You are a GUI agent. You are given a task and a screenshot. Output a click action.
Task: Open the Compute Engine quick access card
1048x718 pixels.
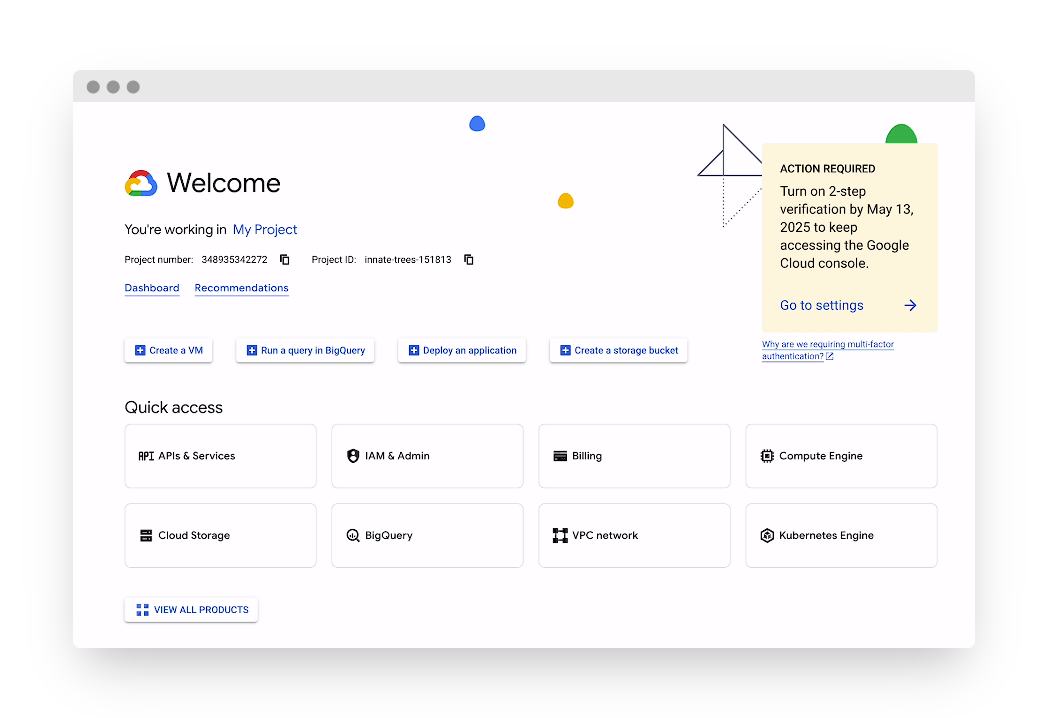pos(841,456)
